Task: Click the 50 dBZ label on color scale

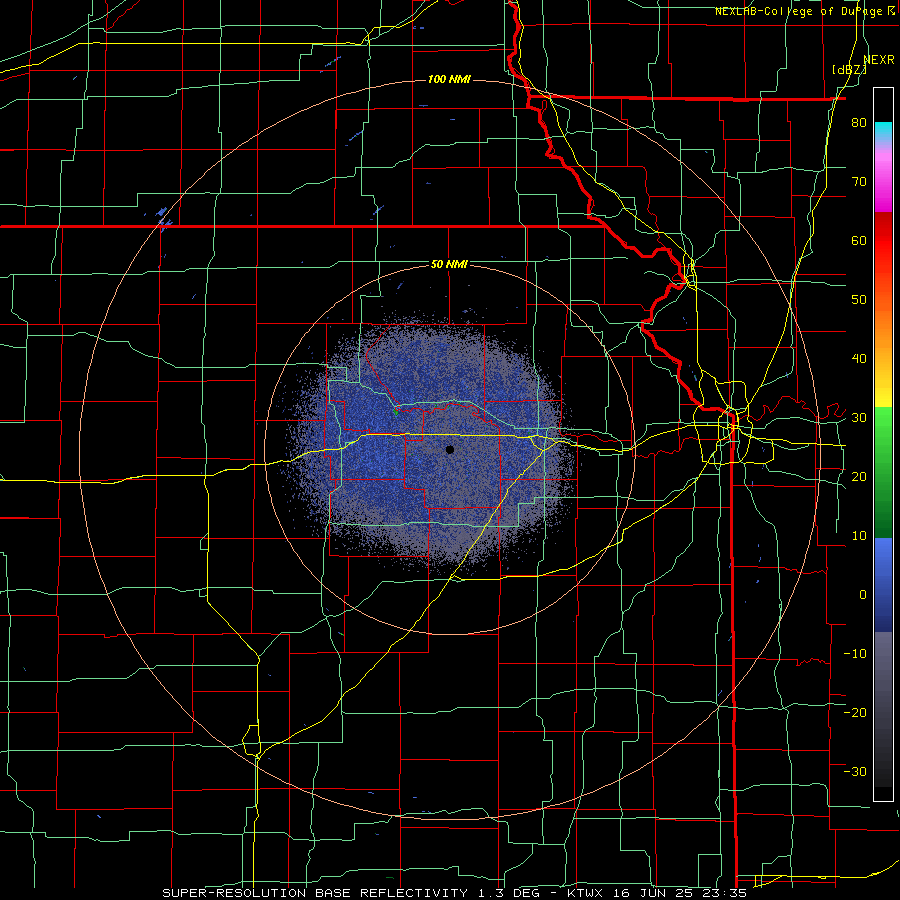Action: [859, 300]
